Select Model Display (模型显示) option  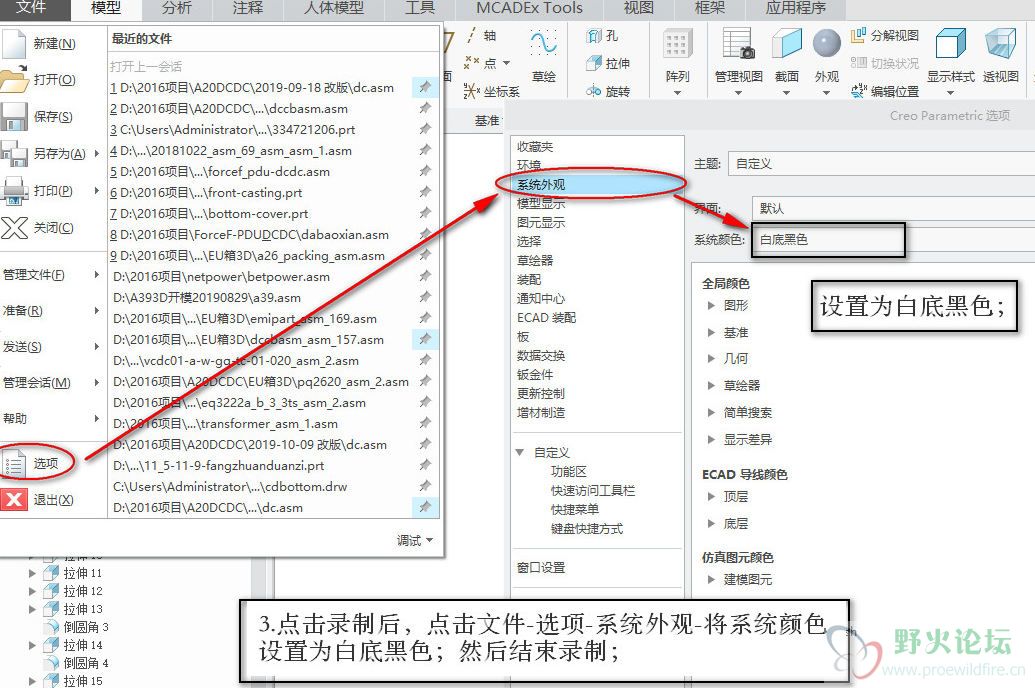click(x=541, y=203)
